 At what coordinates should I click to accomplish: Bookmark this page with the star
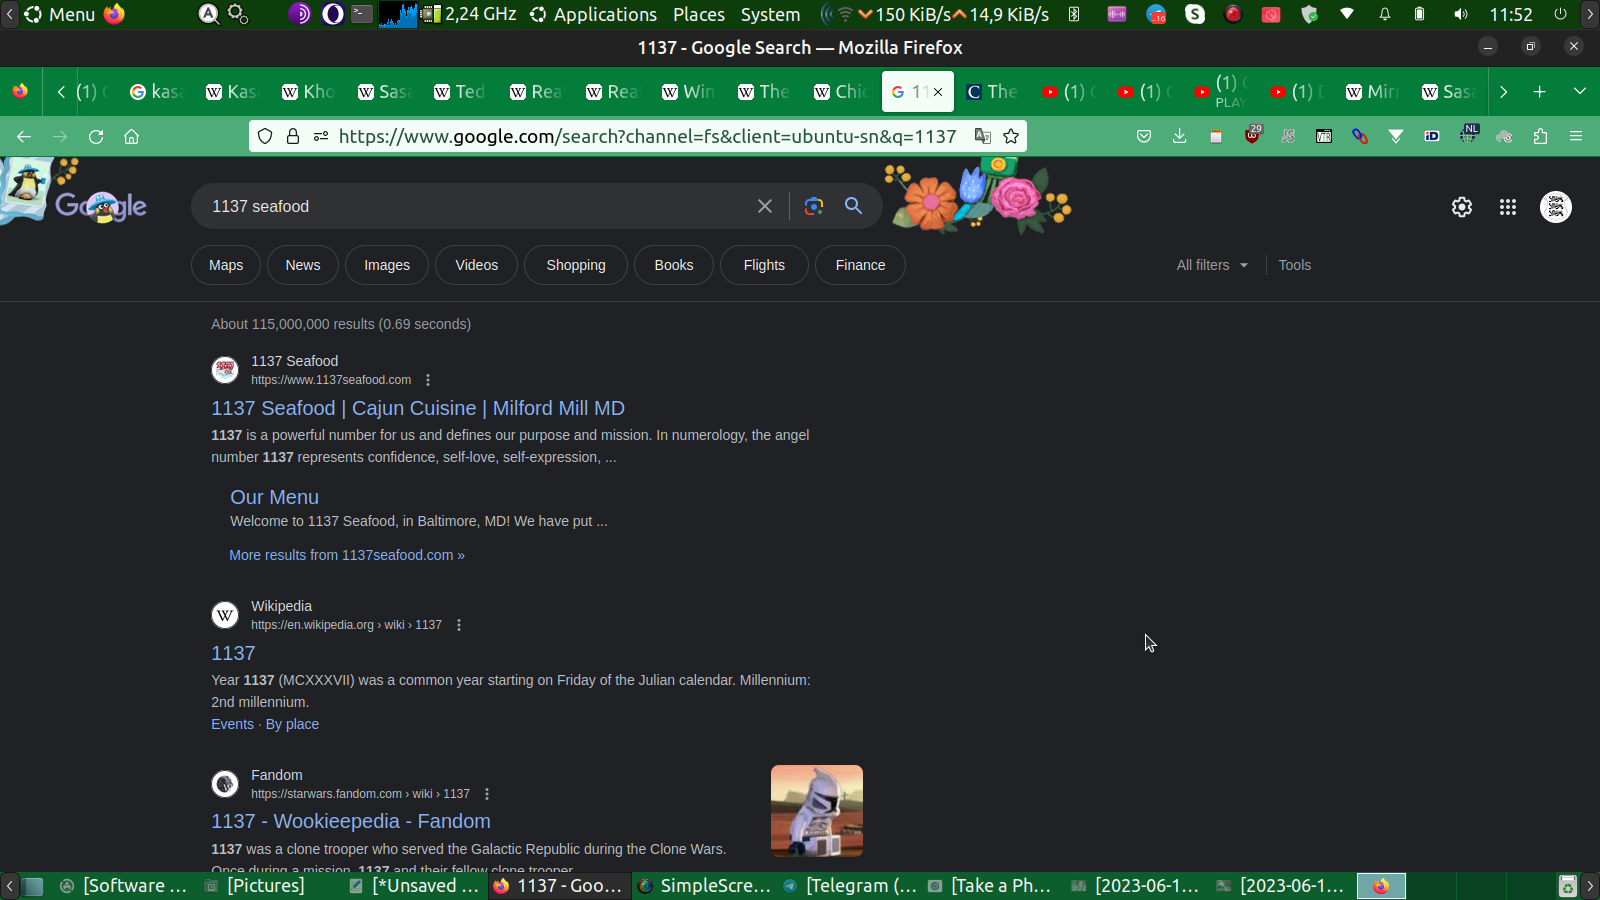[x=1011, y=136]
